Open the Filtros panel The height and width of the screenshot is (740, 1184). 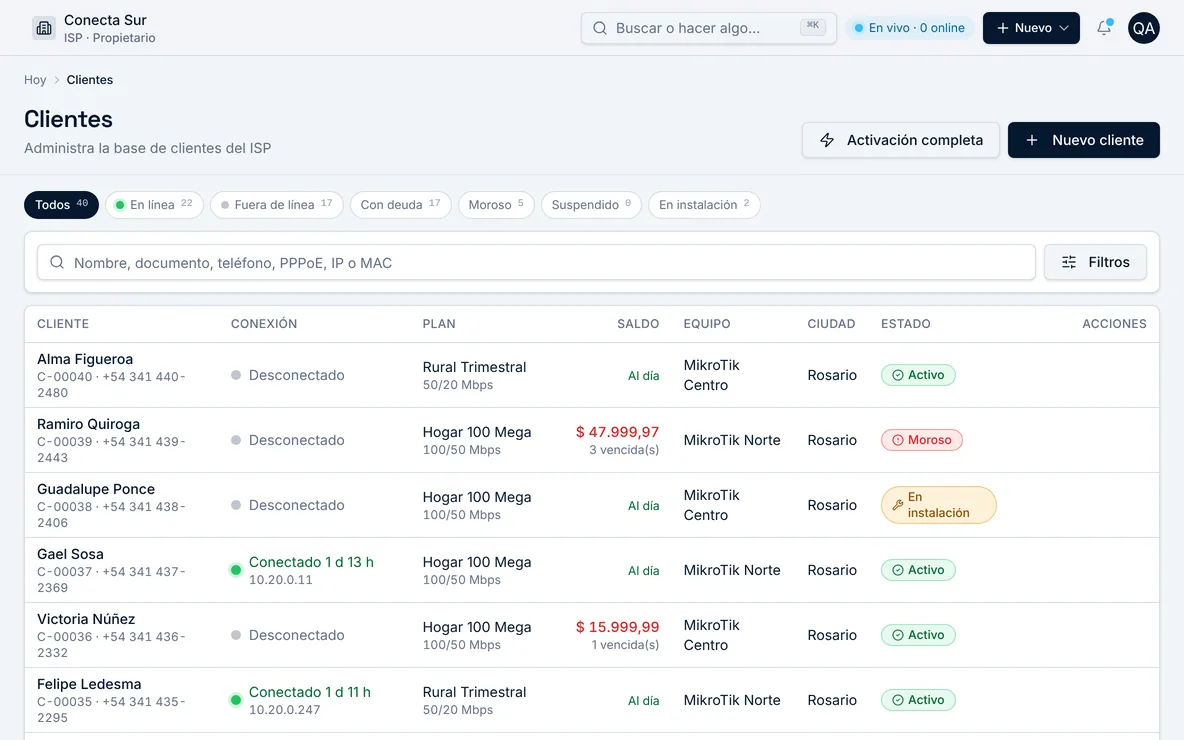click(x=1095, y=262)
